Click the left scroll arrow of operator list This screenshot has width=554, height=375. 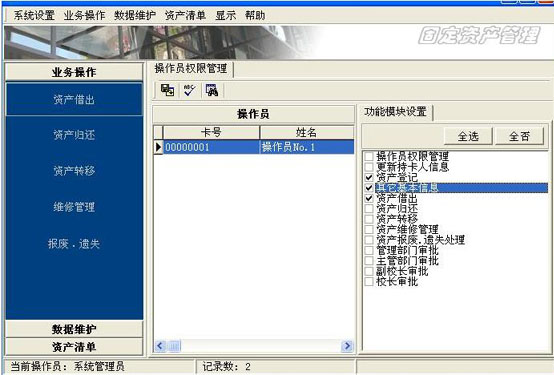(160, 346)
